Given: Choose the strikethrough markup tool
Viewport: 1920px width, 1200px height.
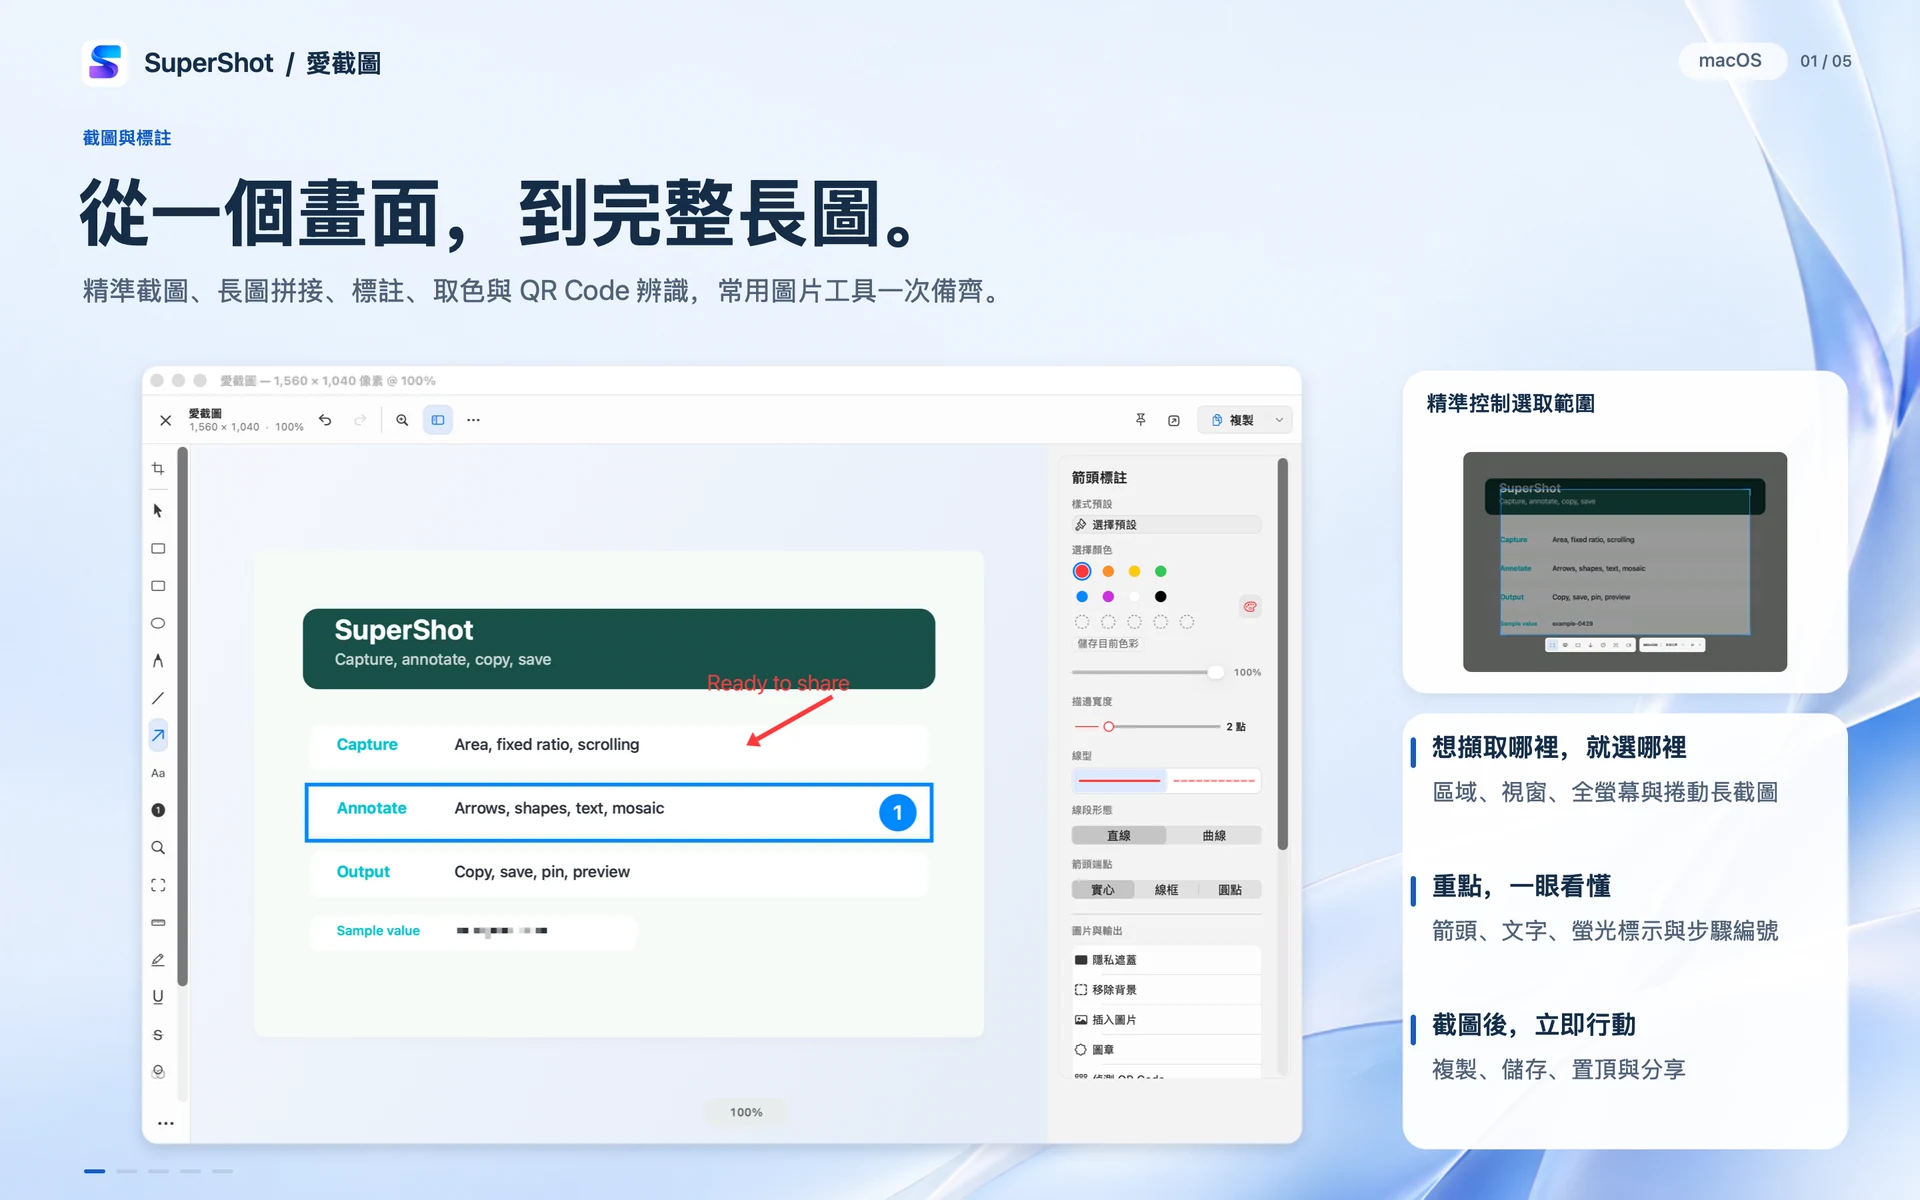Looking at the screenshot, I should pyautogui.click(x=158, y=1035).
